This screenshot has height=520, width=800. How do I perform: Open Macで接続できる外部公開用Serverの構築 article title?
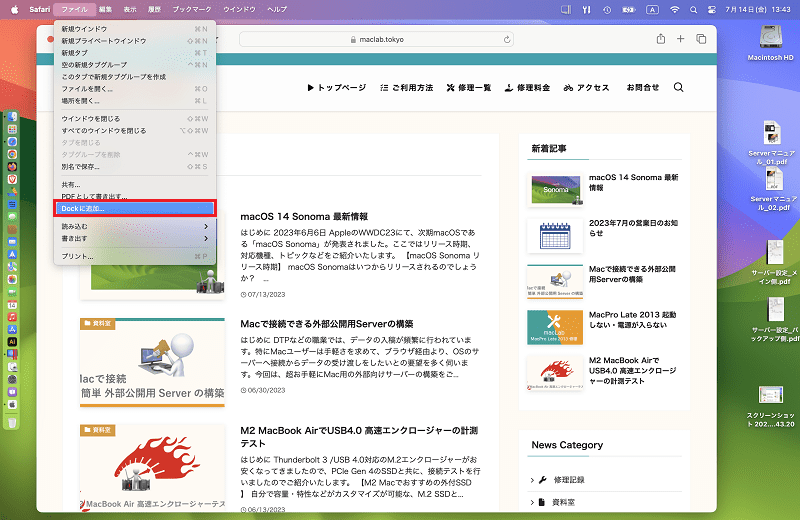pos(327,324)
